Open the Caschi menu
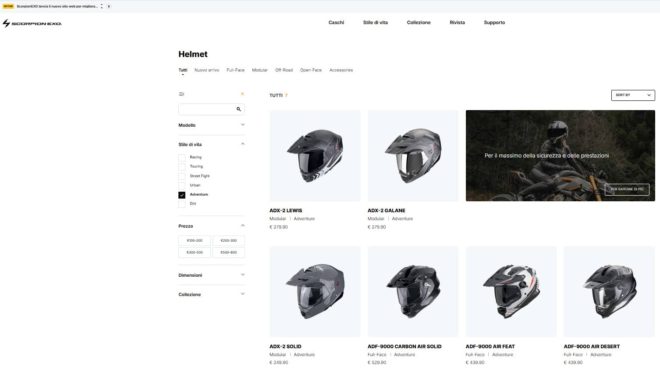 (x=336, y=22)
